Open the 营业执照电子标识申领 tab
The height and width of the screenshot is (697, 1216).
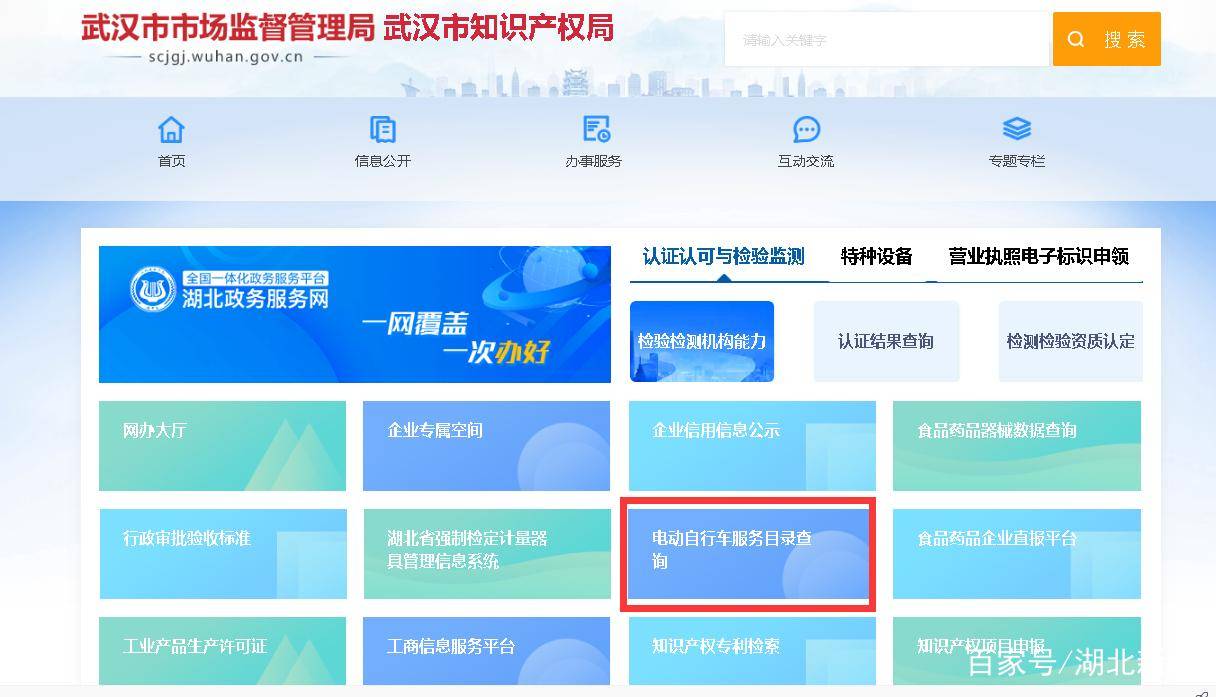[x=1040, y=256]
